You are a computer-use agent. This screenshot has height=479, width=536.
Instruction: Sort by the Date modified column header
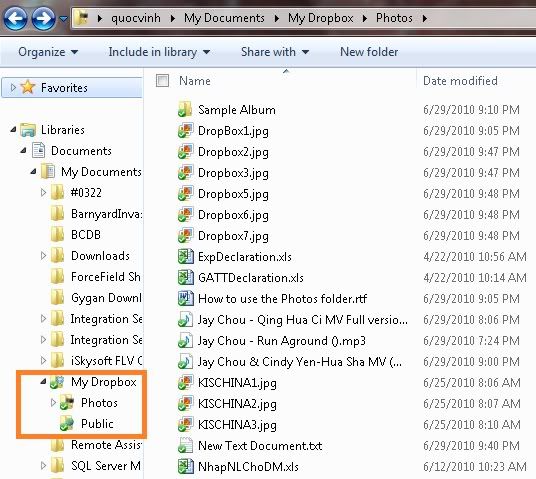[460, 81]
